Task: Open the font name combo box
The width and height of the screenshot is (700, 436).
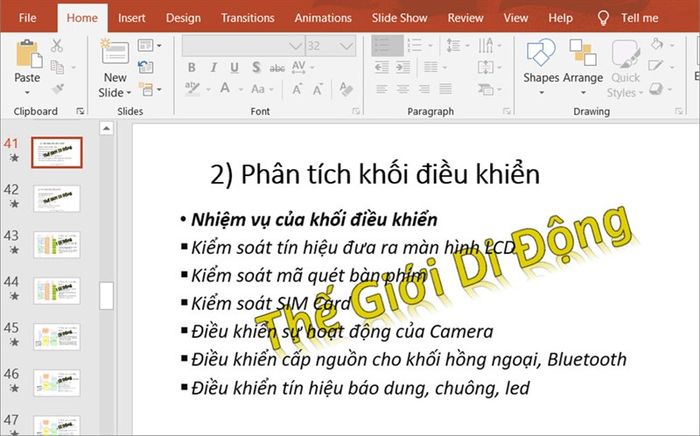Action: [243, 46]
